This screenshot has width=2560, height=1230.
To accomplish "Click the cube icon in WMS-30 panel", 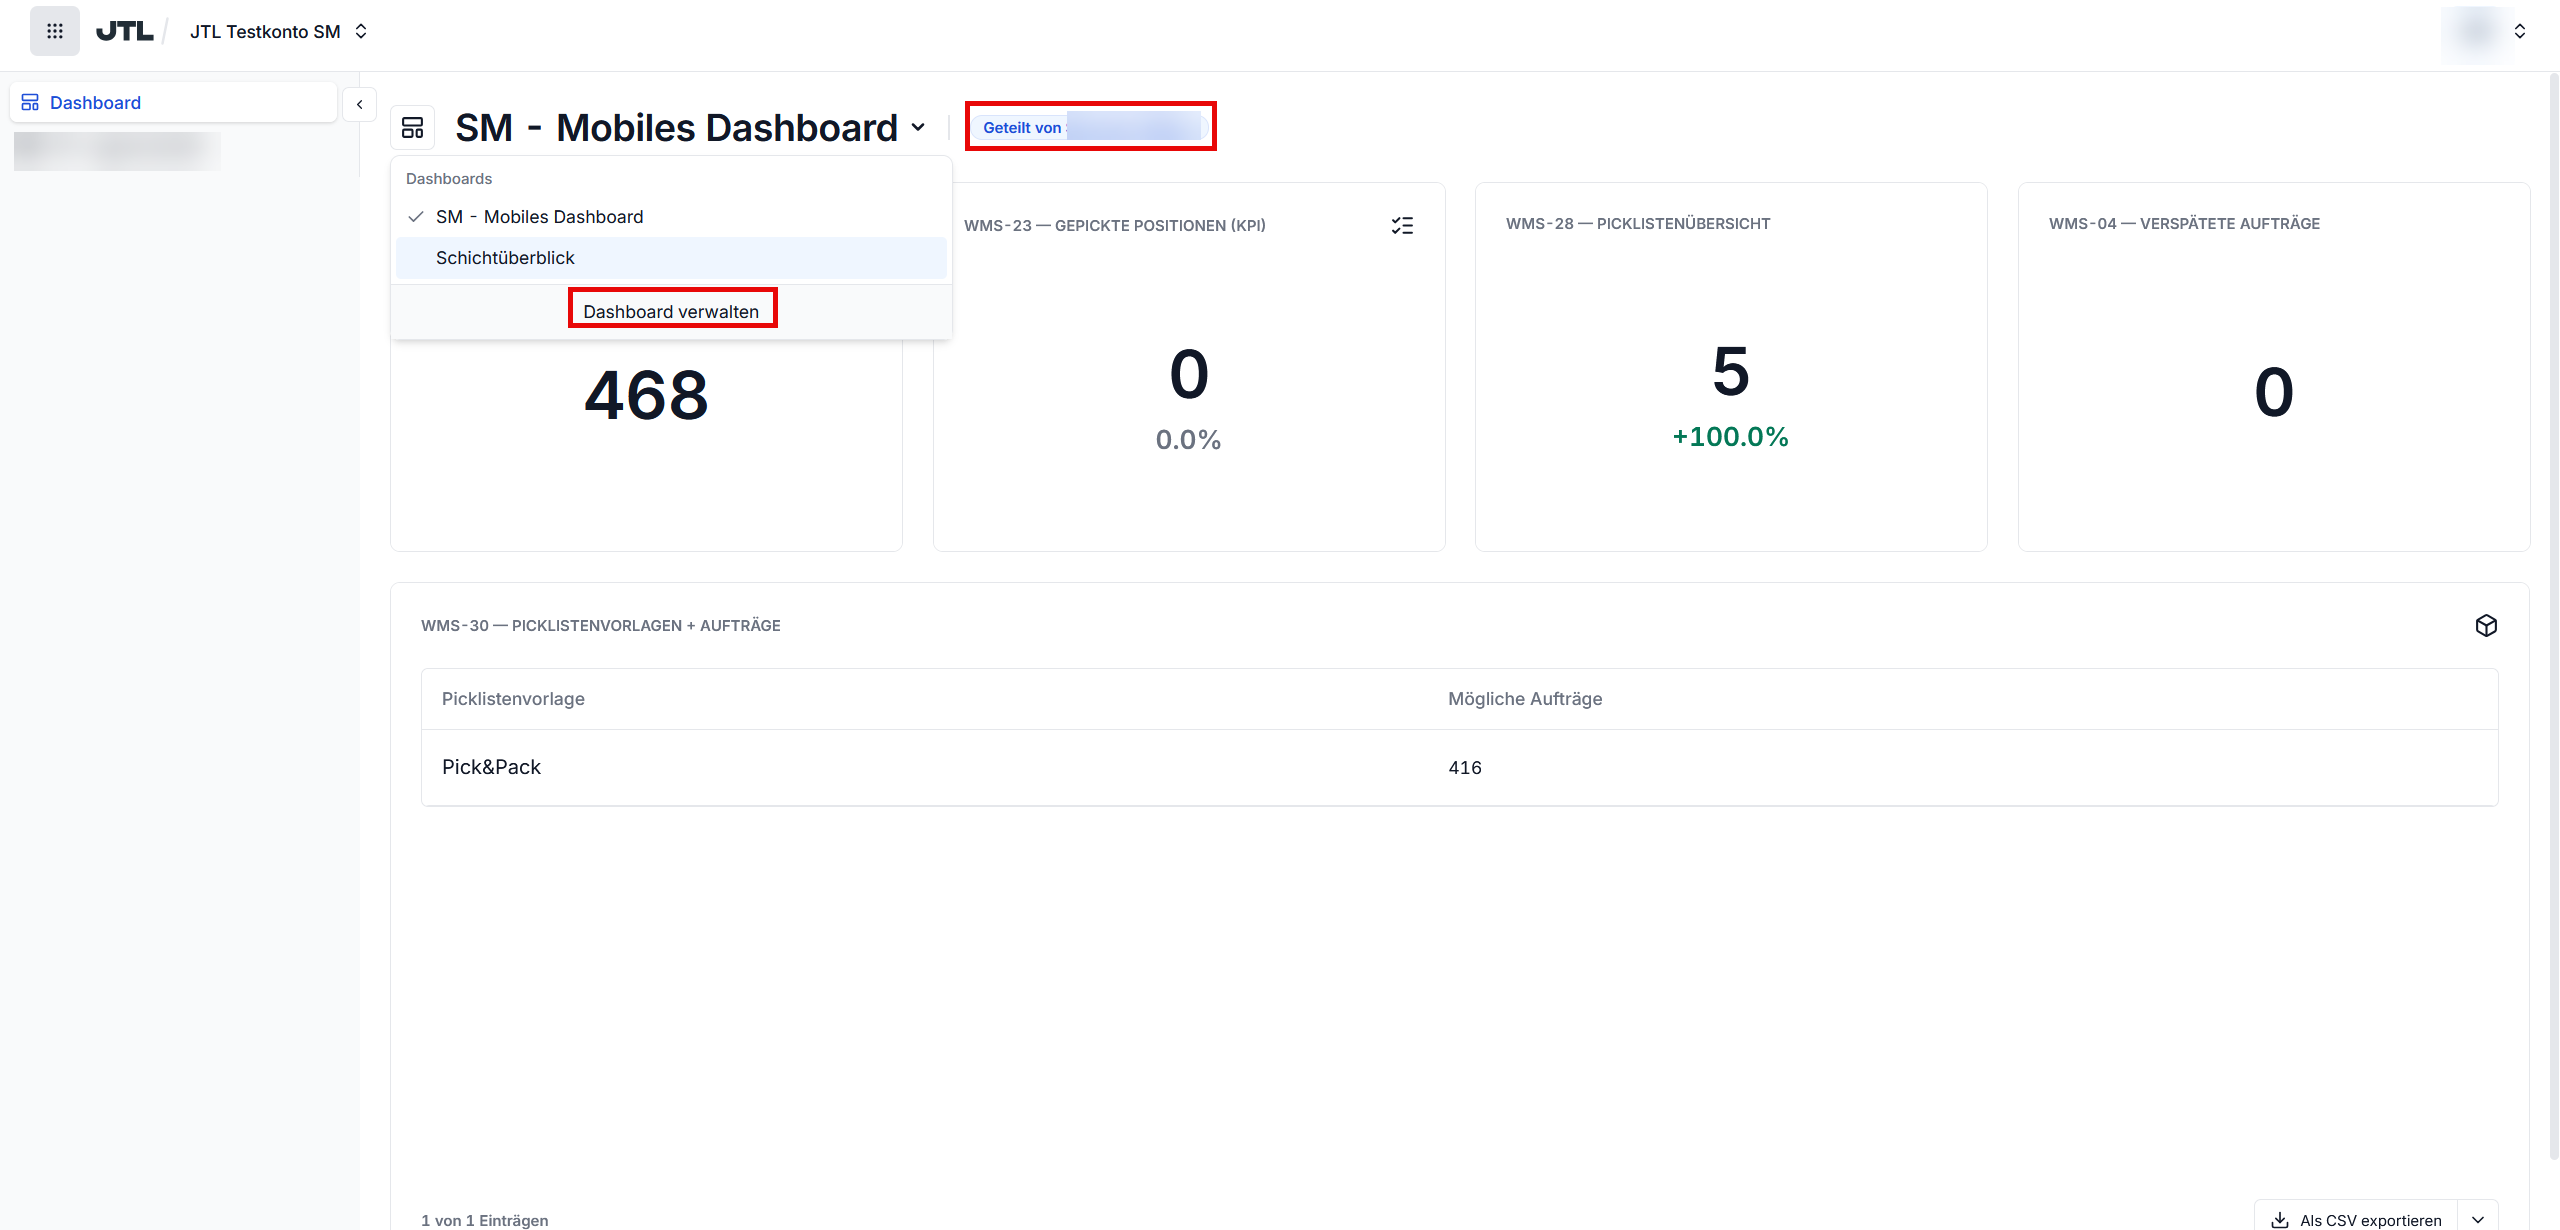I will point(2486,626).
